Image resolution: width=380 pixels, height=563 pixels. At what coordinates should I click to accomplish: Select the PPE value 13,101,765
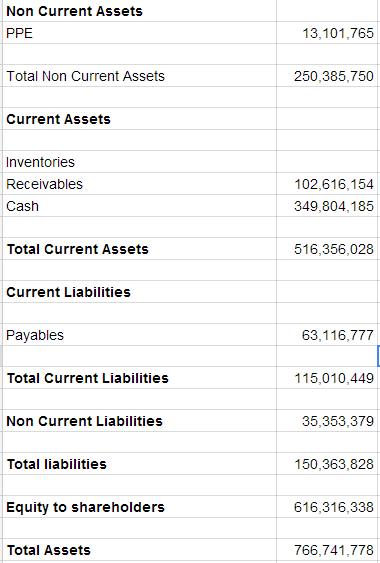tap(338, 33)
